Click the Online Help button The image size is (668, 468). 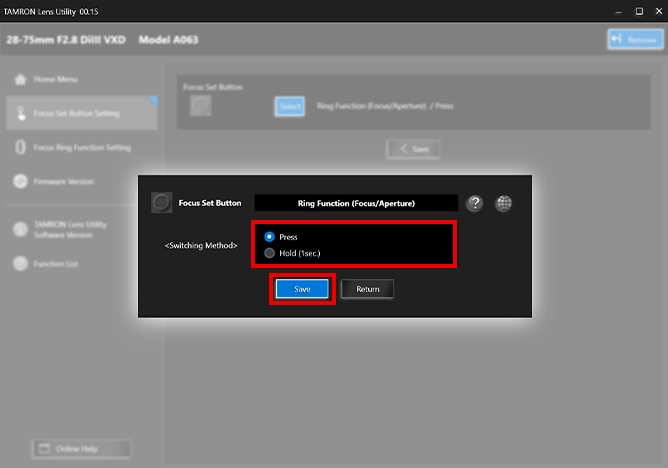pyautogui.click(x=81, y=448)
